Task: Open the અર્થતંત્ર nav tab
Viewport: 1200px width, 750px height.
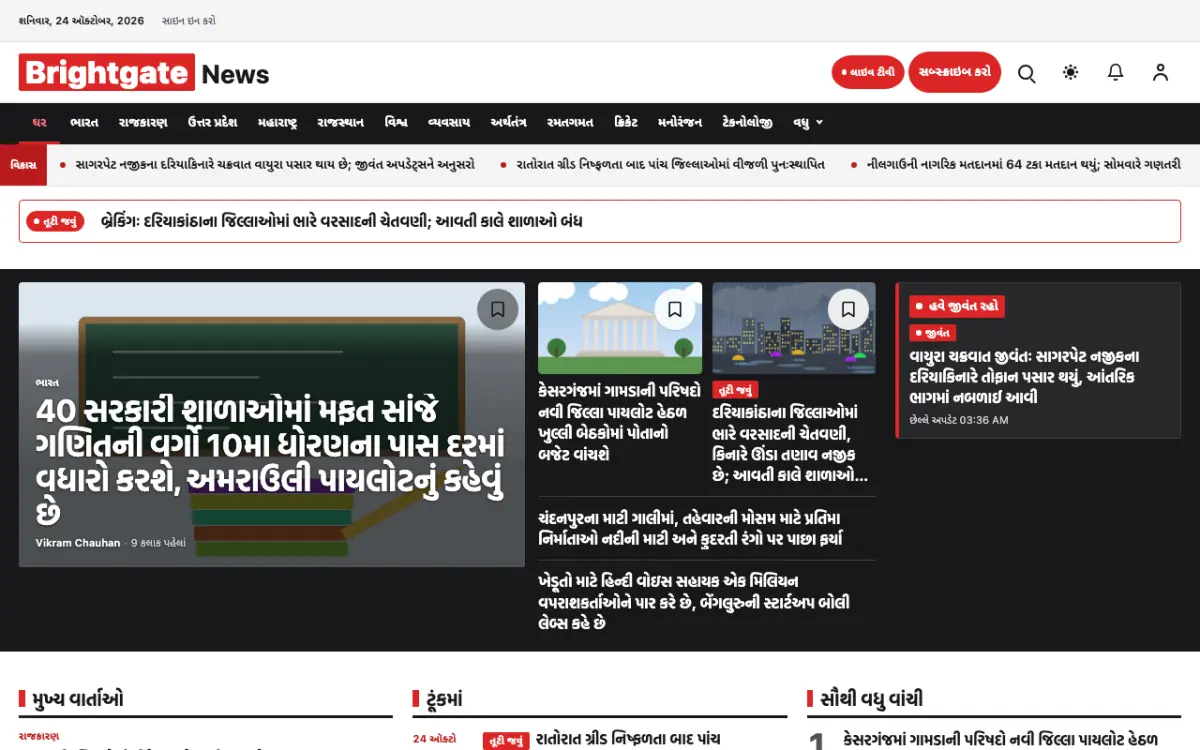Action: (508, 122)
